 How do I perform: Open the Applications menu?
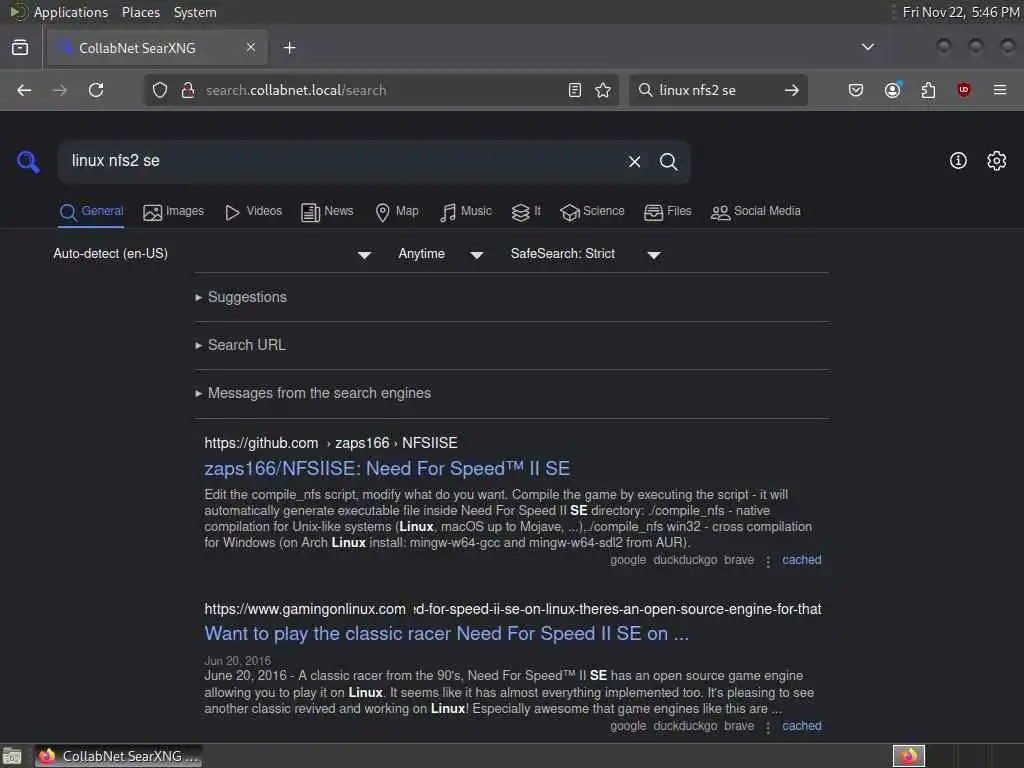[x=71, y=12]
